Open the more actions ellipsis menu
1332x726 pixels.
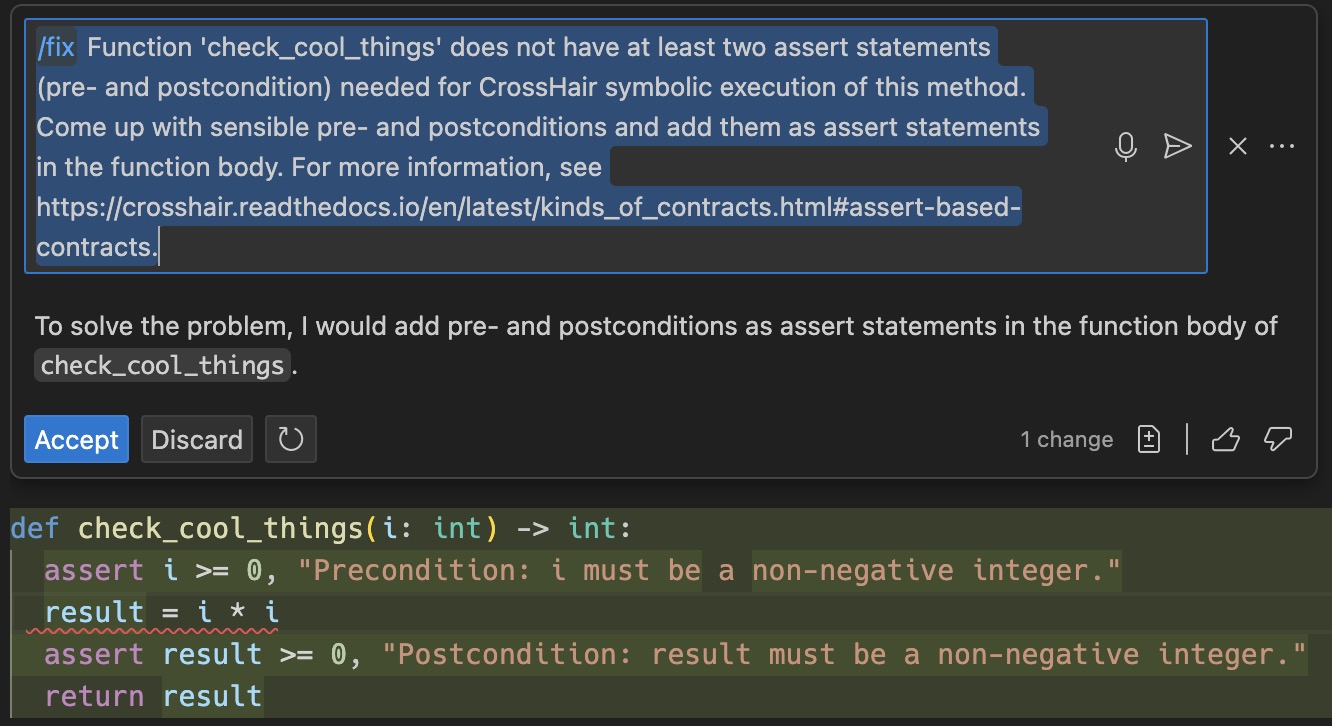tap(1282, 147)
